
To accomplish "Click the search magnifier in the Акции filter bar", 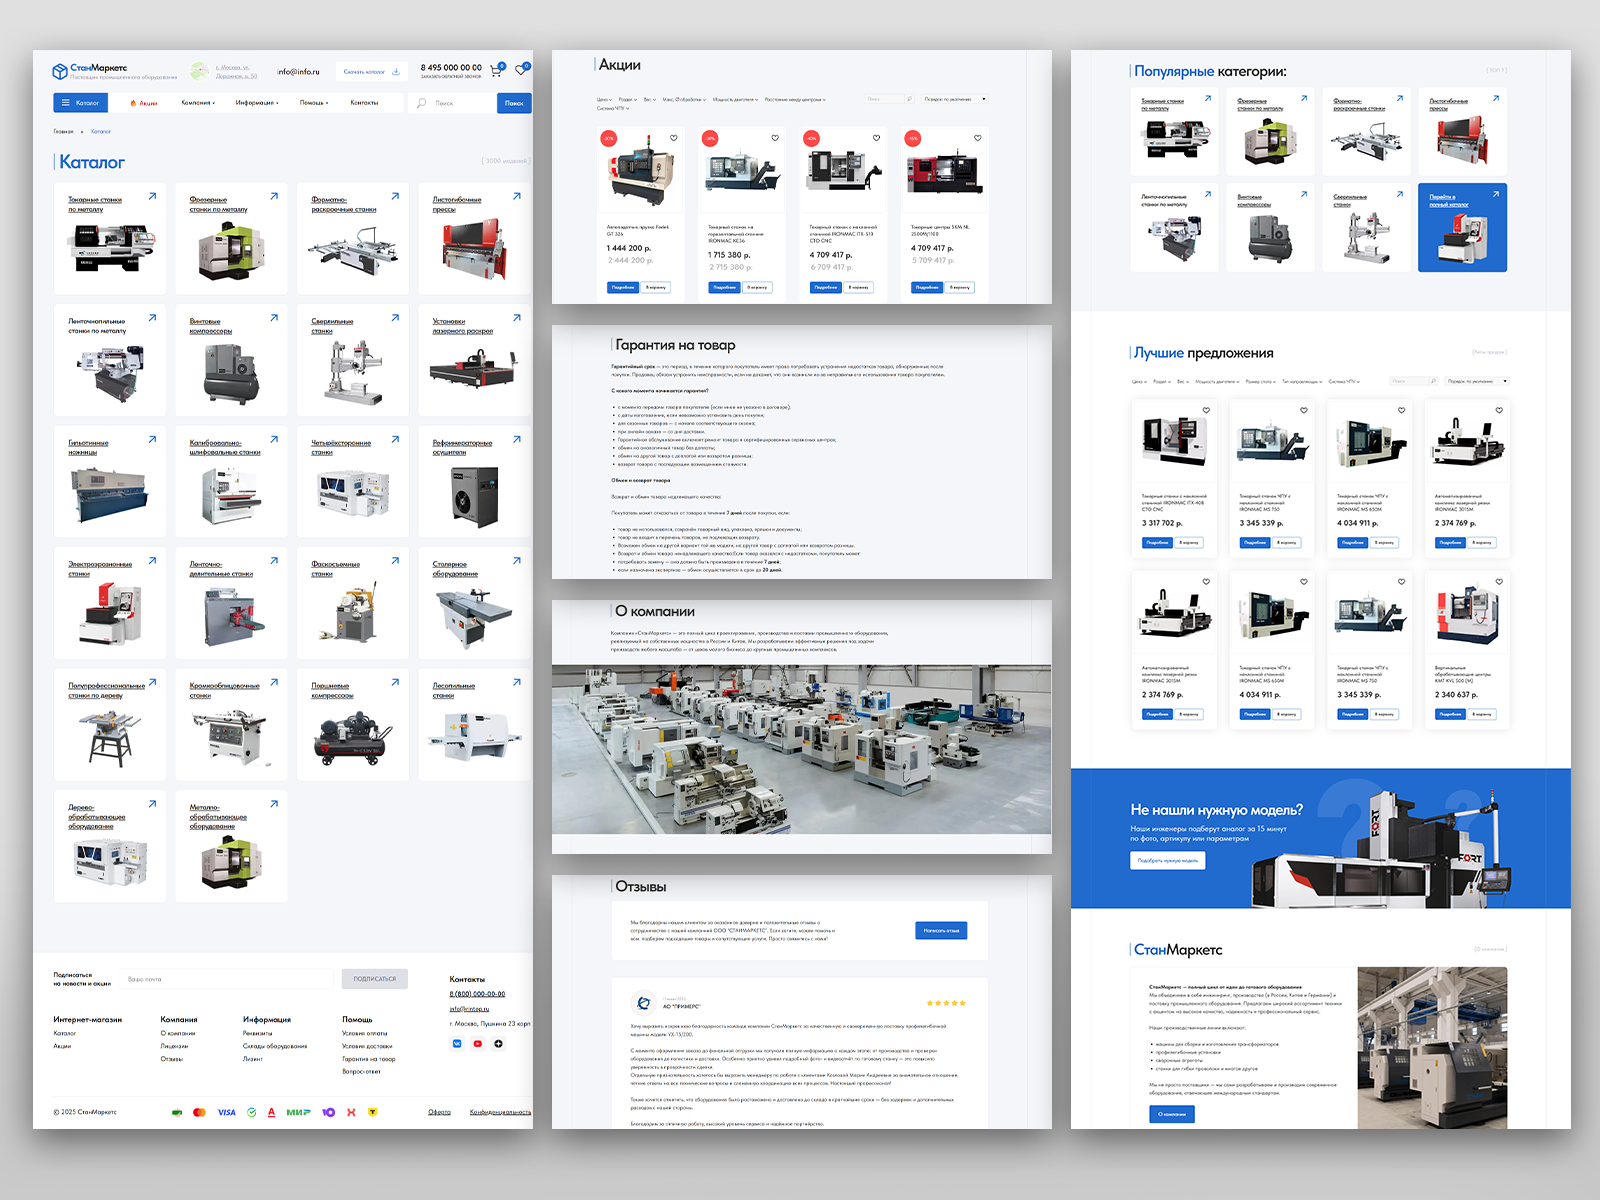I will (908, 99).
